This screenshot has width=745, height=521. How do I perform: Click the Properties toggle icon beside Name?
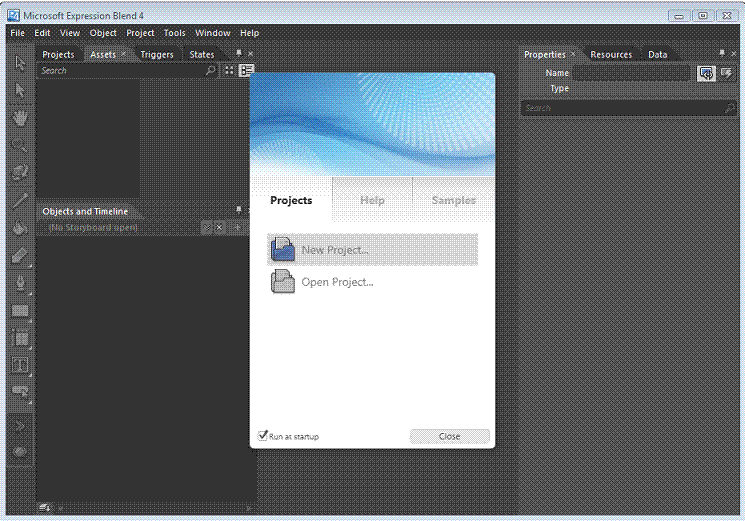click(706, 73)
